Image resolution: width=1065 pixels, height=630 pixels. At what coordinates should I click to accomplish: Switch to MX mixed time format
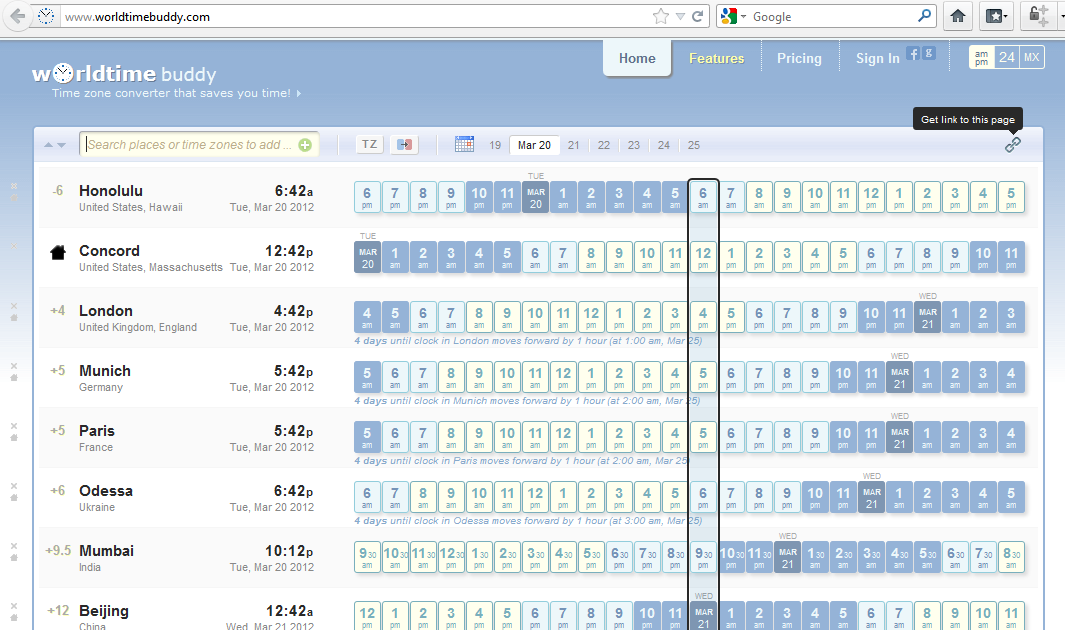pyautogui.click(x=1032, y=58)
